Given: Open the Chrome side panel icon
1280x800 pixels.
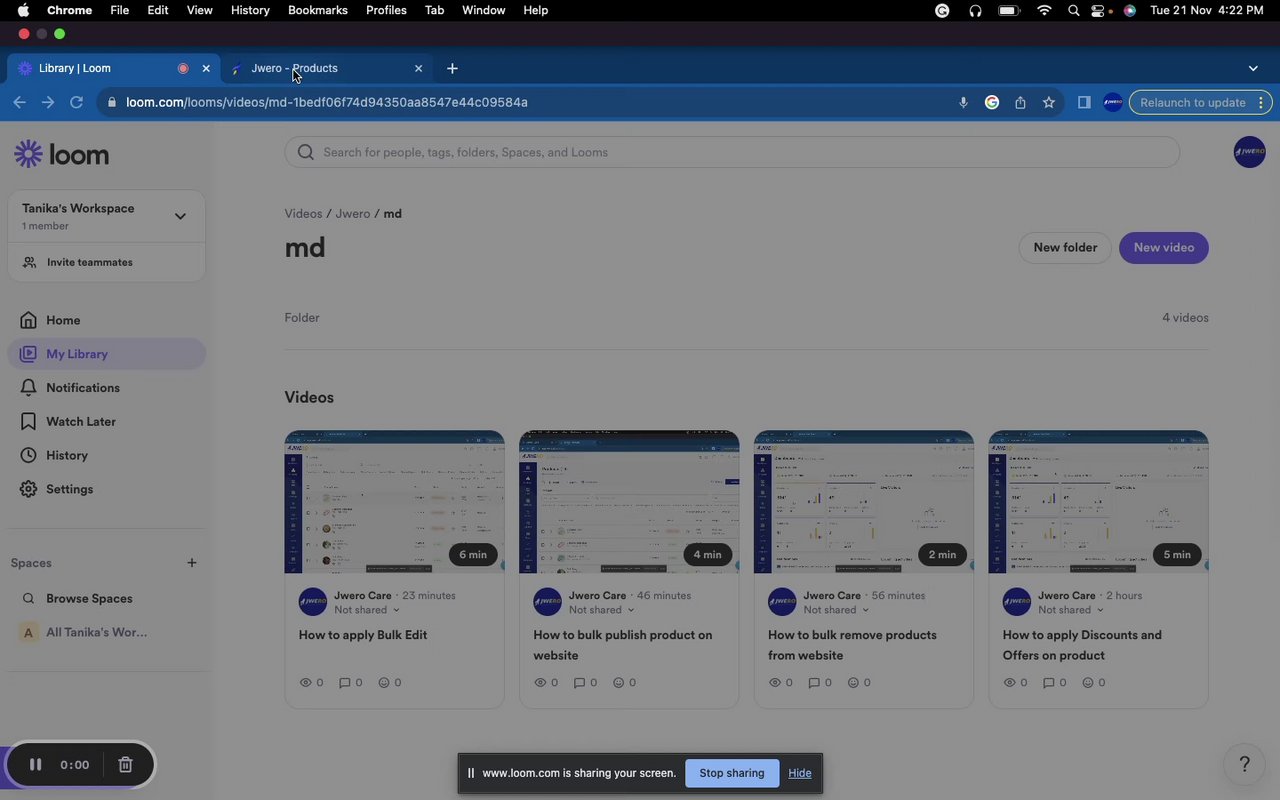Looking at the screenshot, I should pos(1084,102).
